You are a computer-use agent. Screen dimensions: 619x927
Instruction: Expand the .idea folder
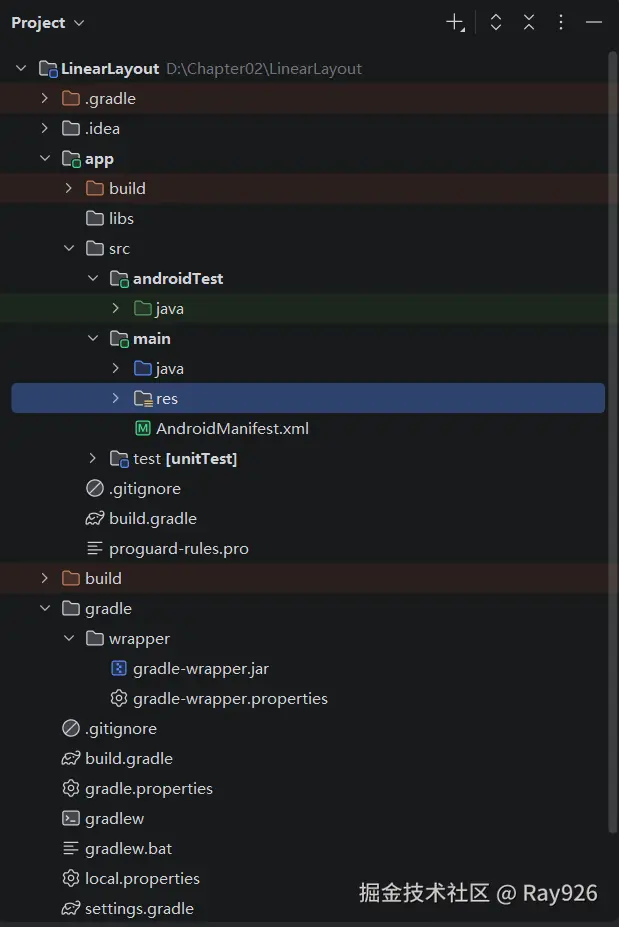click(x=45, y=129)
